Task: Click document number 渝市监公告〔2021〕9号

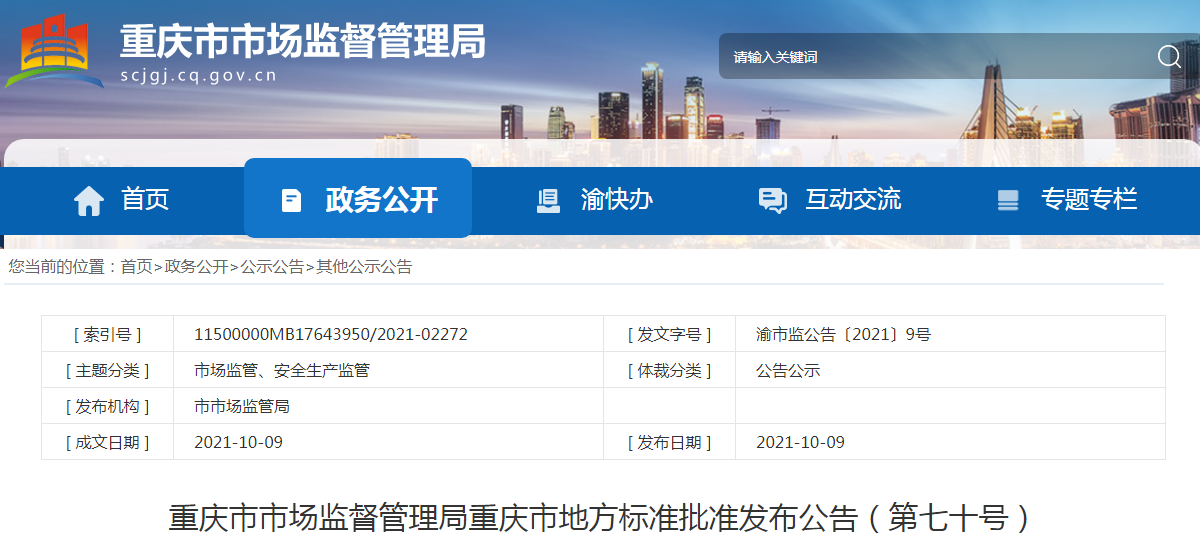Action: [x=843, y=334]
